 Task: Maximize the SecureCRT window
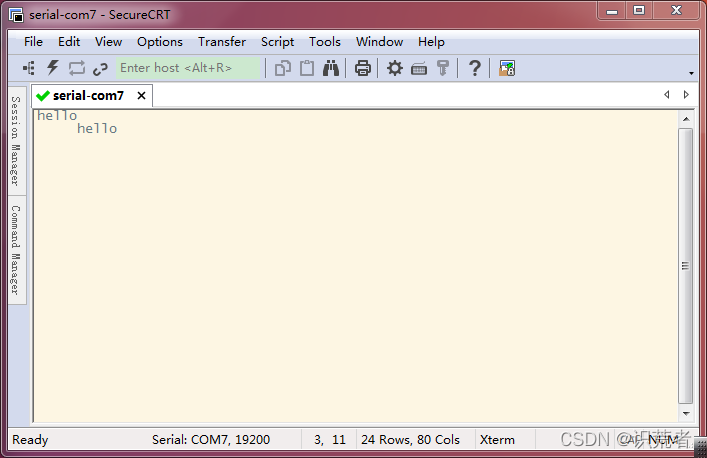pos(638,11)
